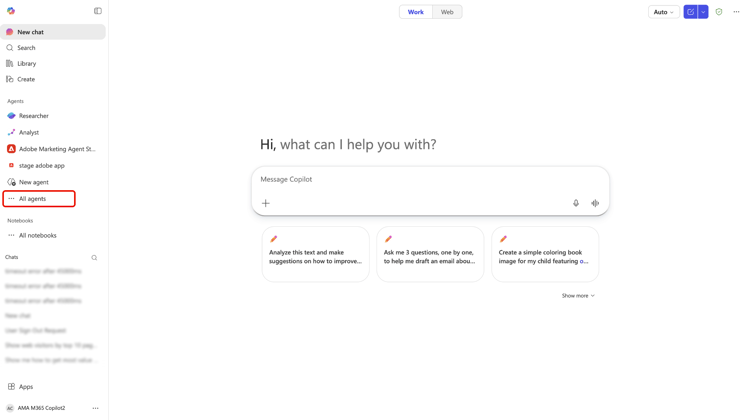Screen dimensions: 750x420
Task: Click the plus attach icon
Action: (x=266, y=203)
